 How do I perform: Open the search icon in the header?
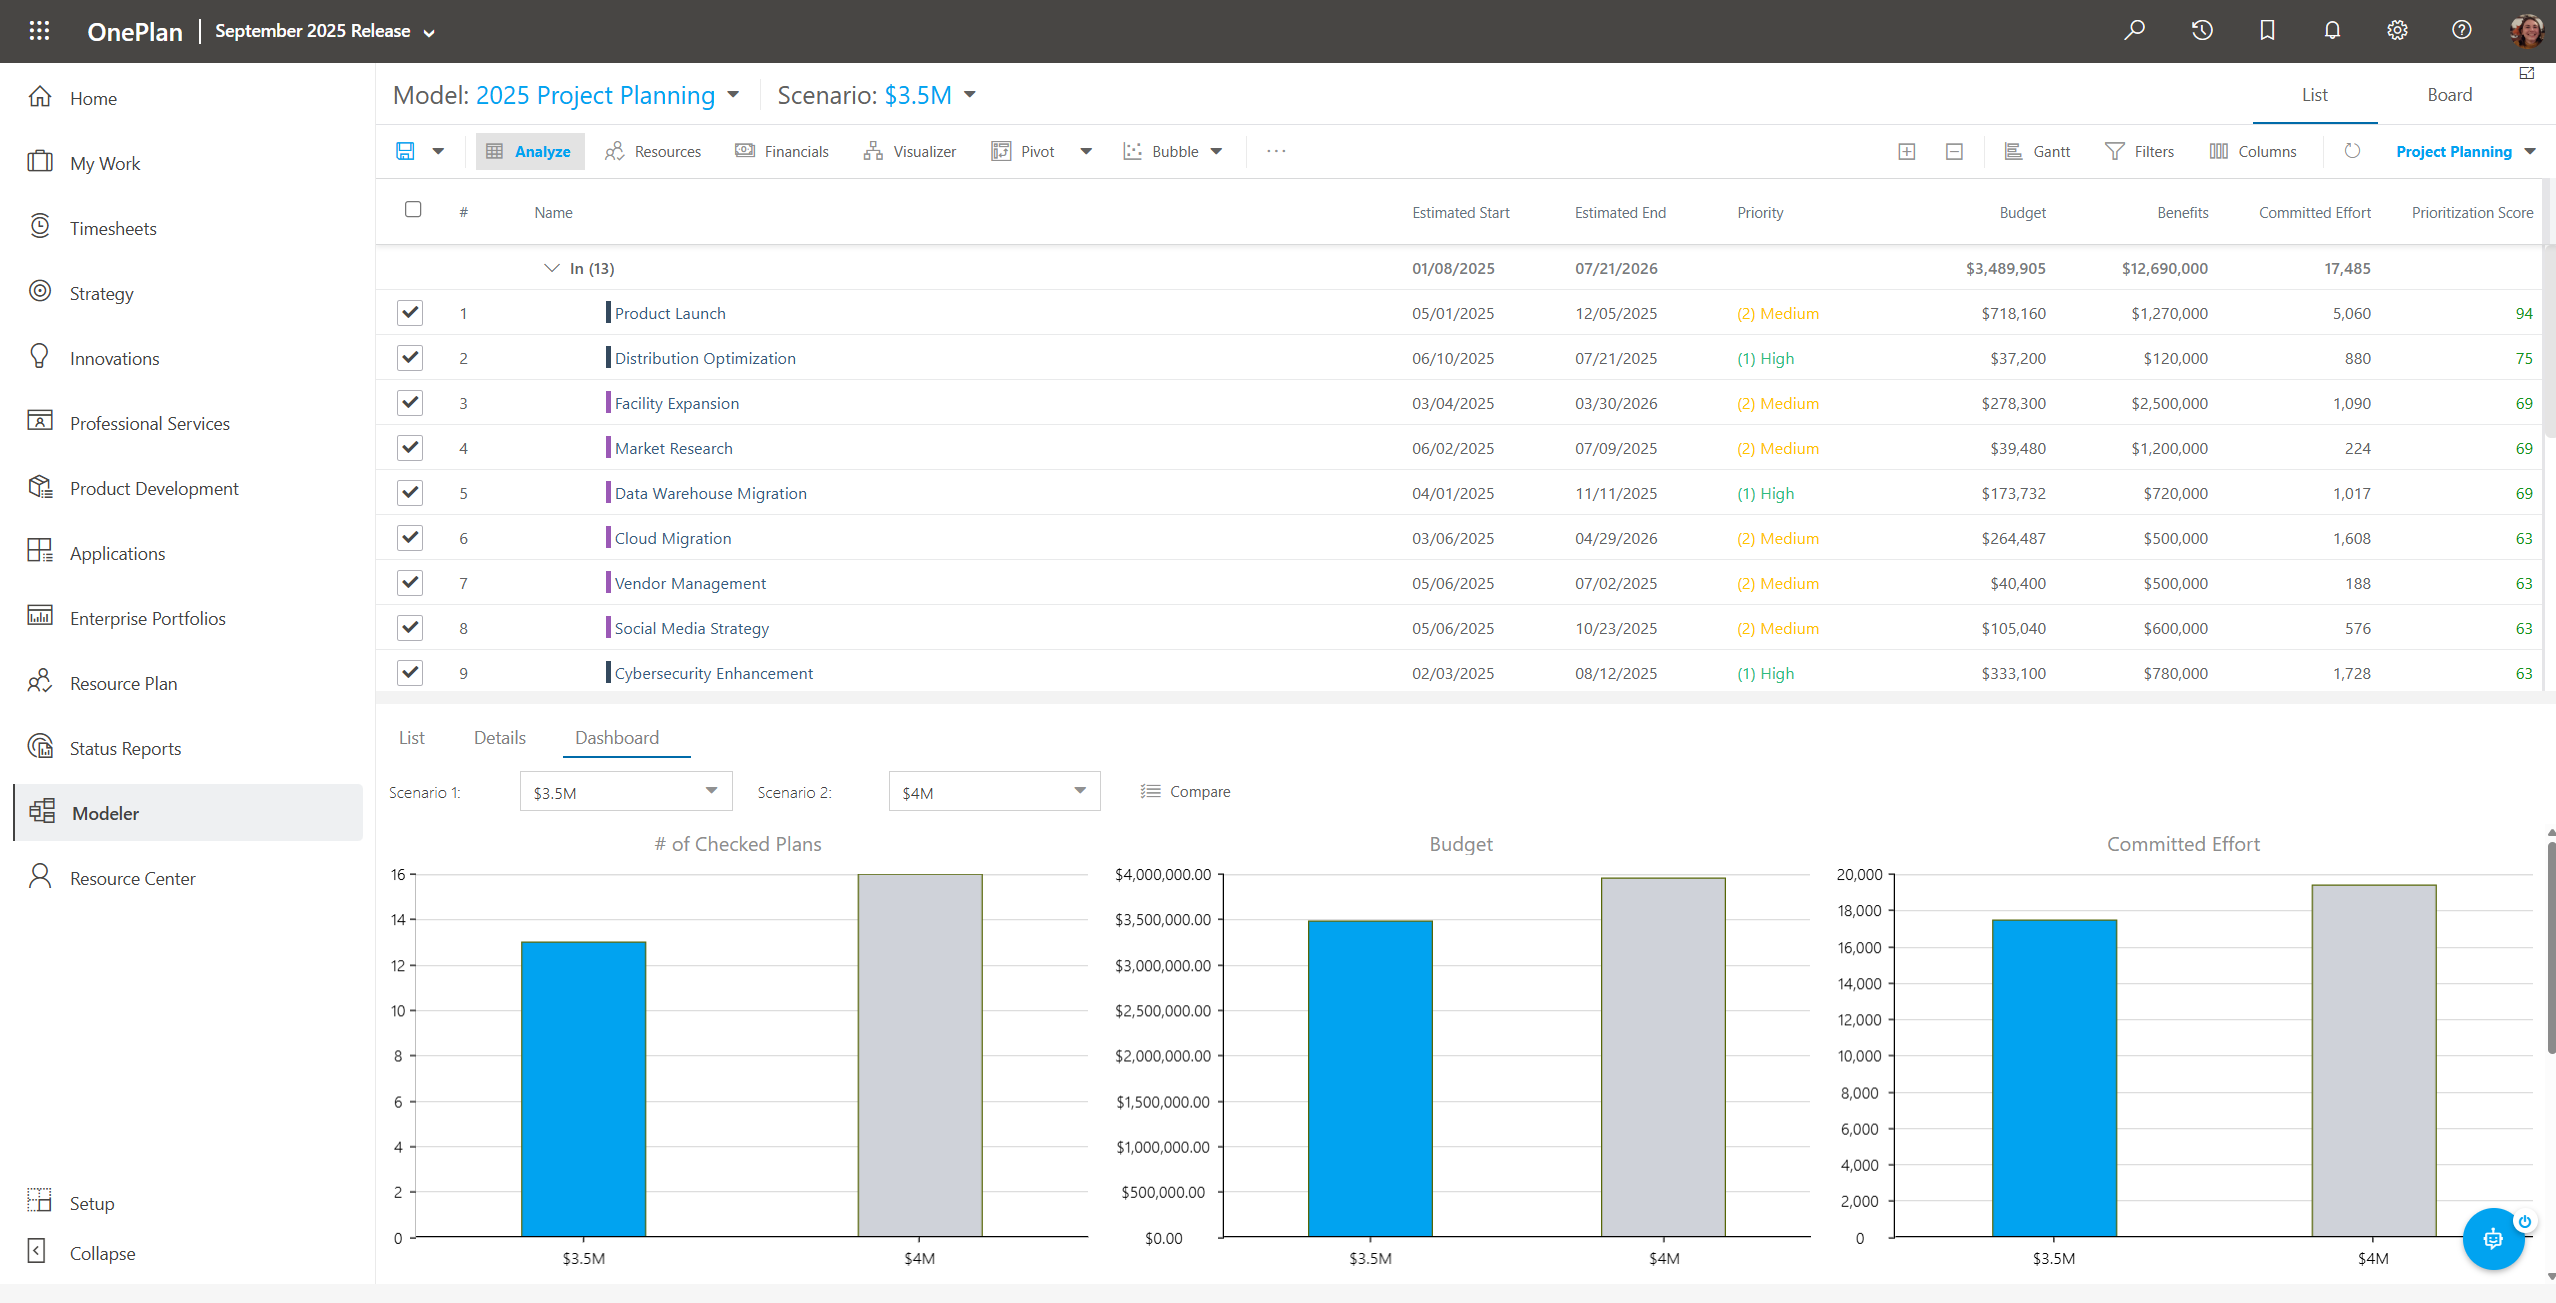(x=2134, y=30)
